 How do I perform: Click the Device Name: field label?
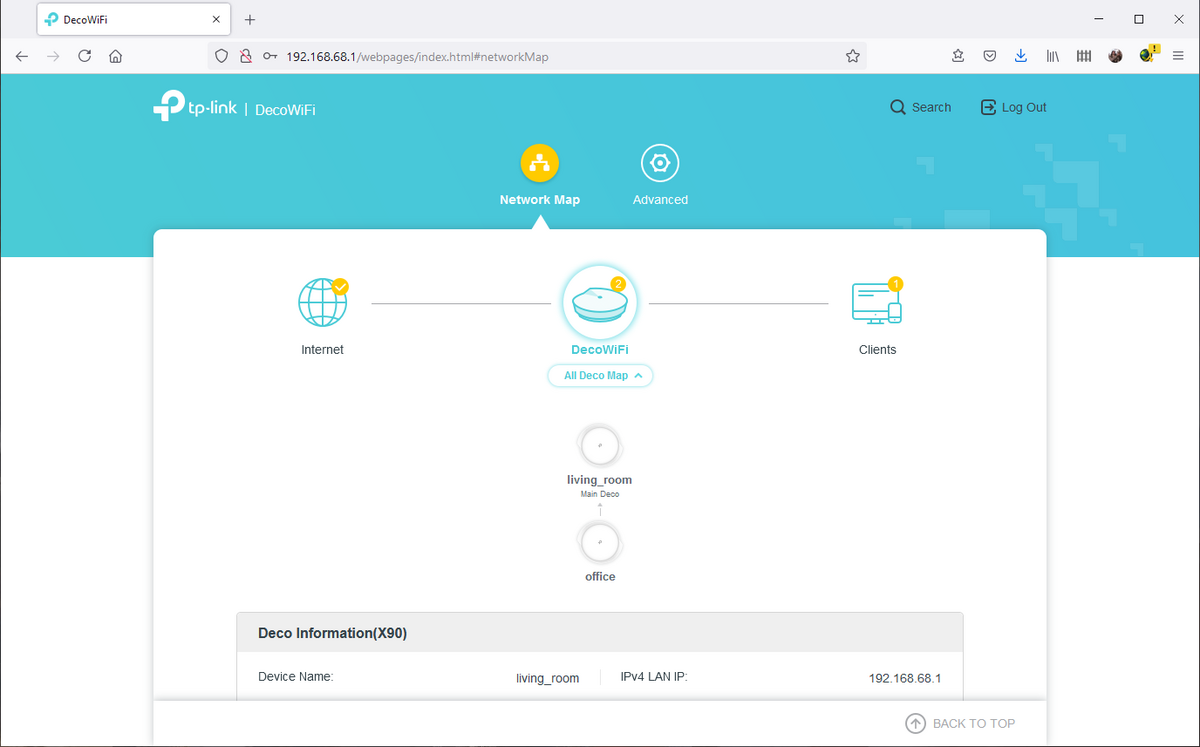pos(295,677)
